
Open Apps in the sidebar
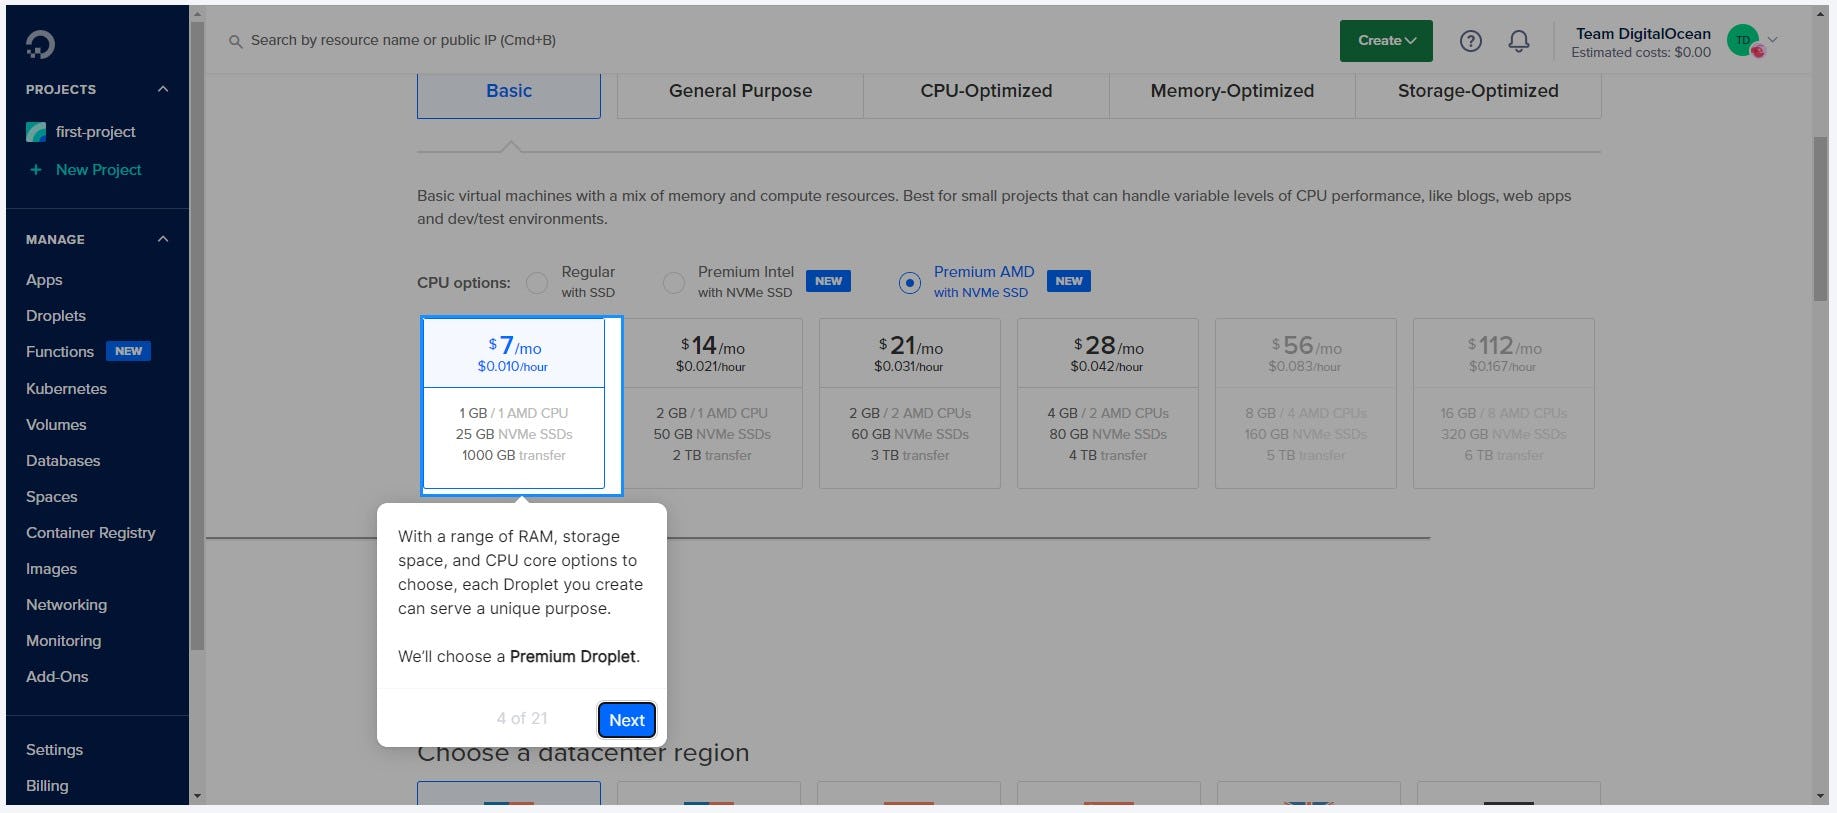click(x=44, y=280)
